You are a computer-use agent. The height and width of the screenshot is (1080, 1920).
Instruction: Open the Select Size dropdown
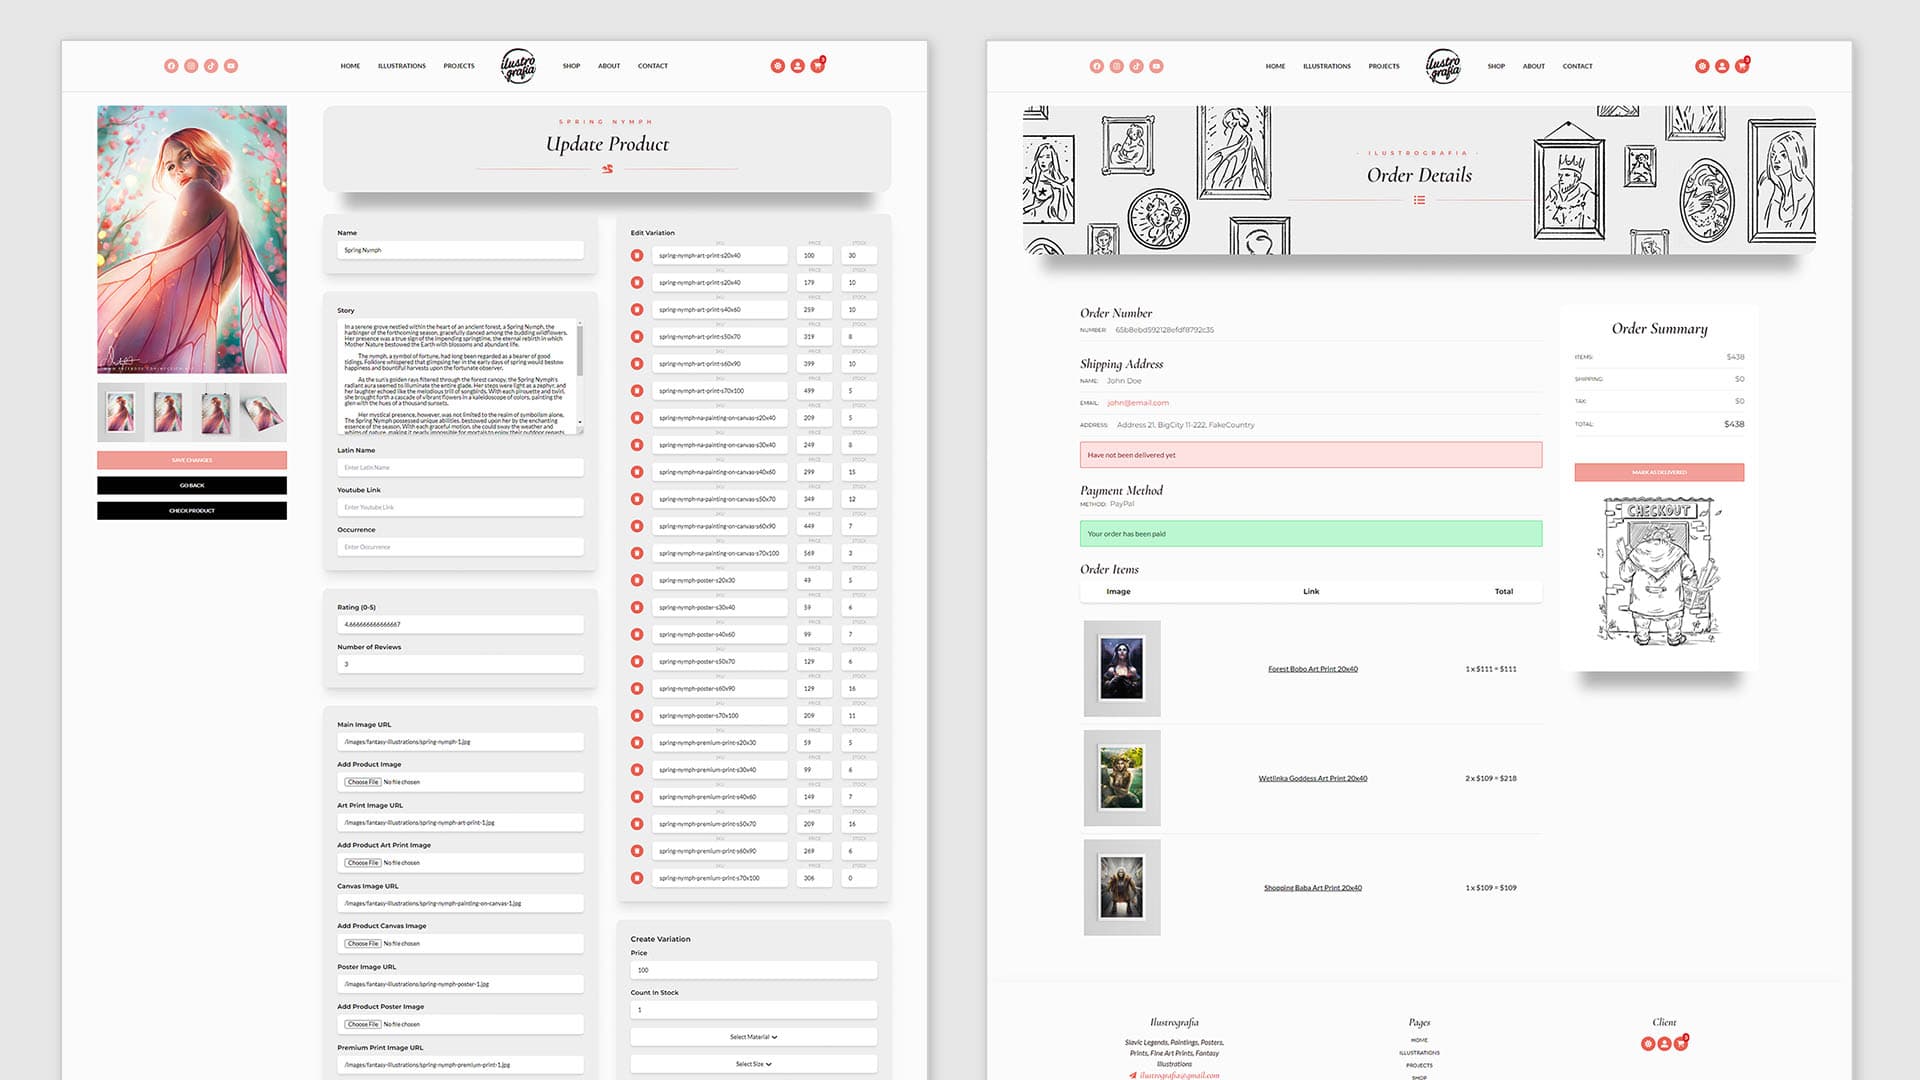coord(753,1063)
